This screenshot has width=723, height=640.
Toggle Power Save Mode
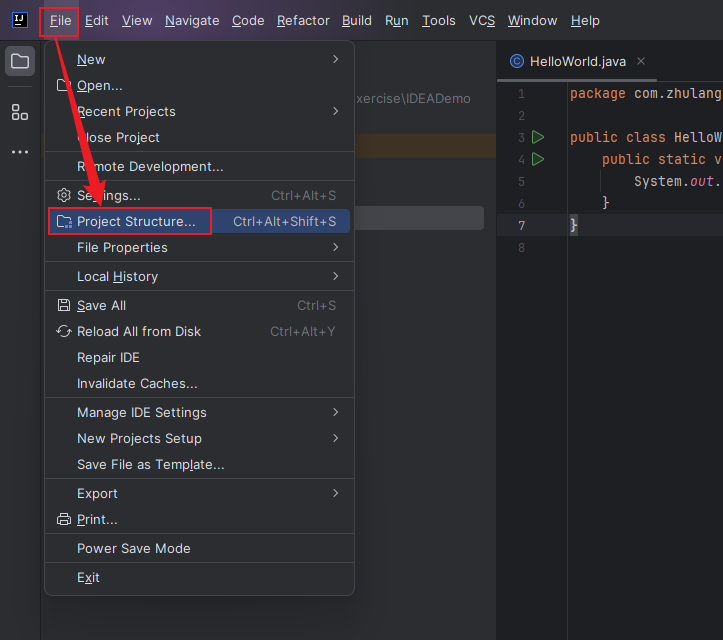point(133,548)
